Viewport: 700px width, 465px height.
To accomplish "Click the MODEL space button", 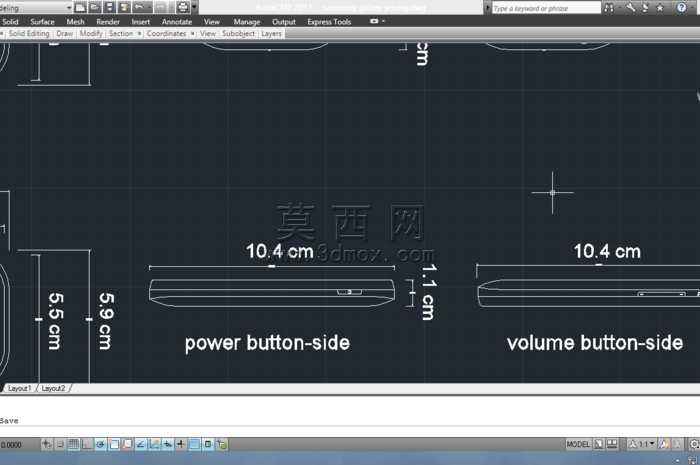I will (x=578, y=444).
